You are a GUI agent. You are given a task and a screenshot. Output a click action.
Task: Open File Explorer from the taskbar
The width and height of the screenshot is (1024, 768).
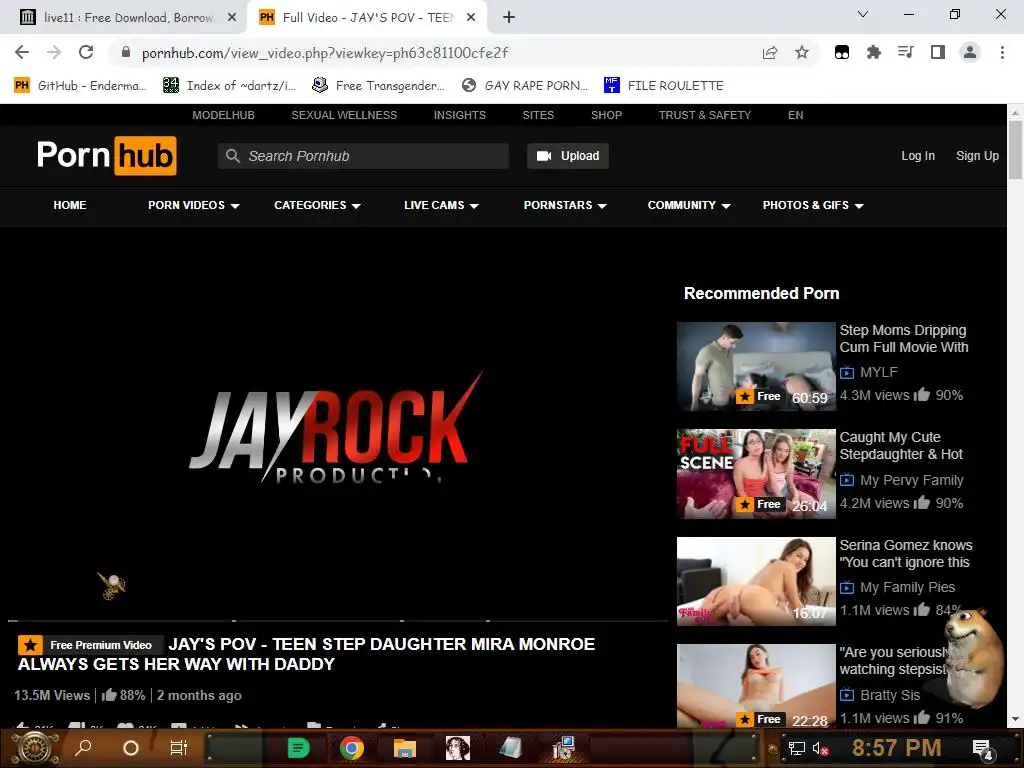(x=404, y=748)
